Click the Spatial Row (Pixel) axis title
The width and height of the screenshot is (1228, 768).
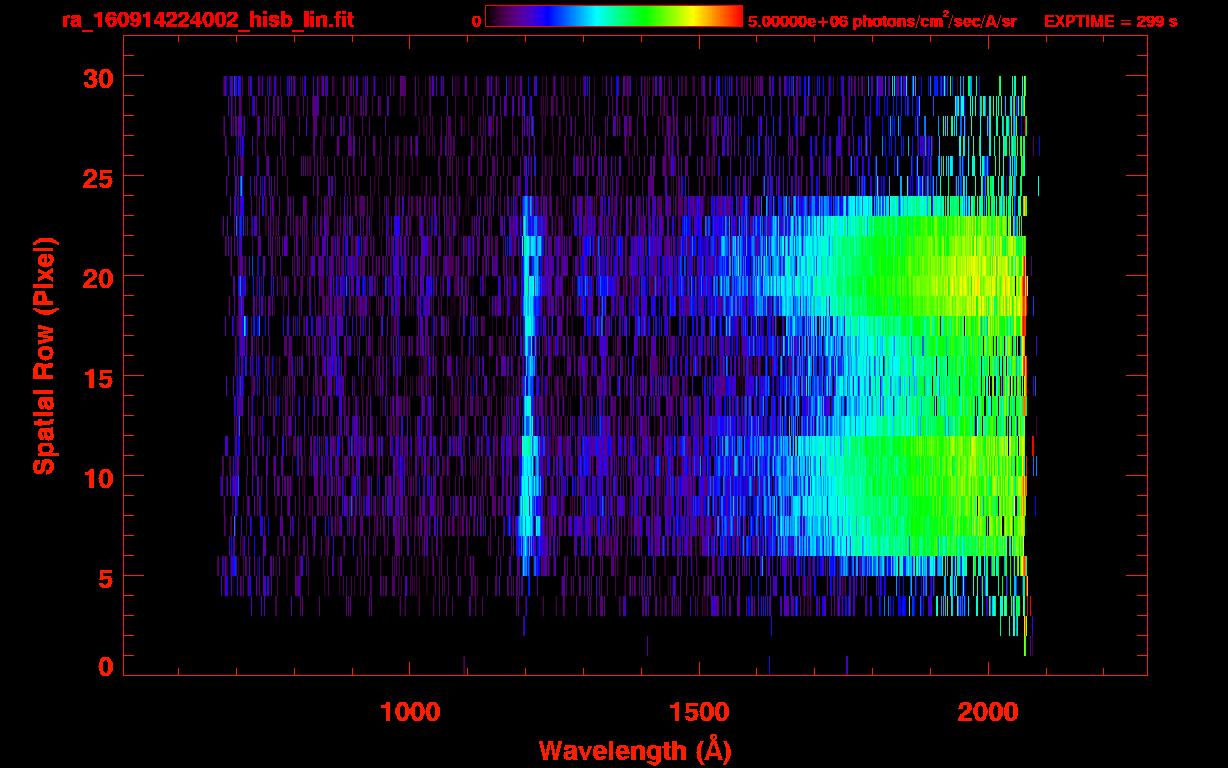pos(43,356)
